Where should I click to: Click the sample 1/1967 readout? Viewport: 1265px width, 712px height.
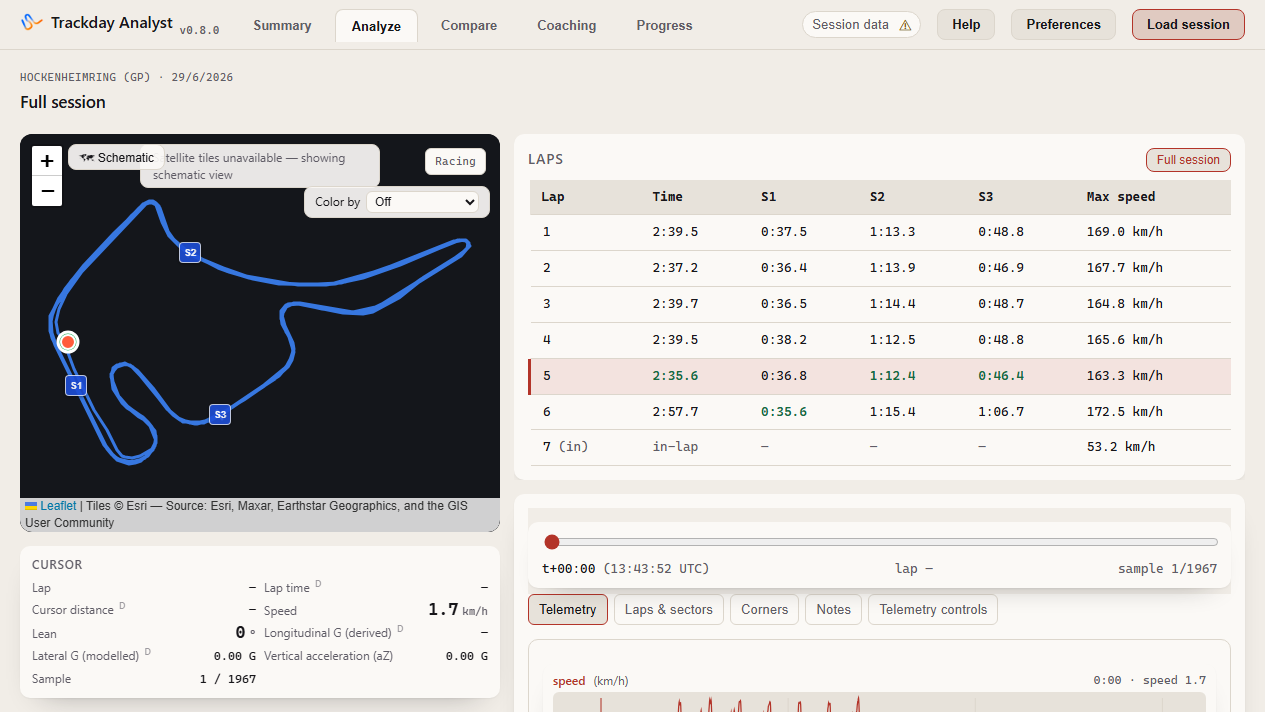point(1168,569)
